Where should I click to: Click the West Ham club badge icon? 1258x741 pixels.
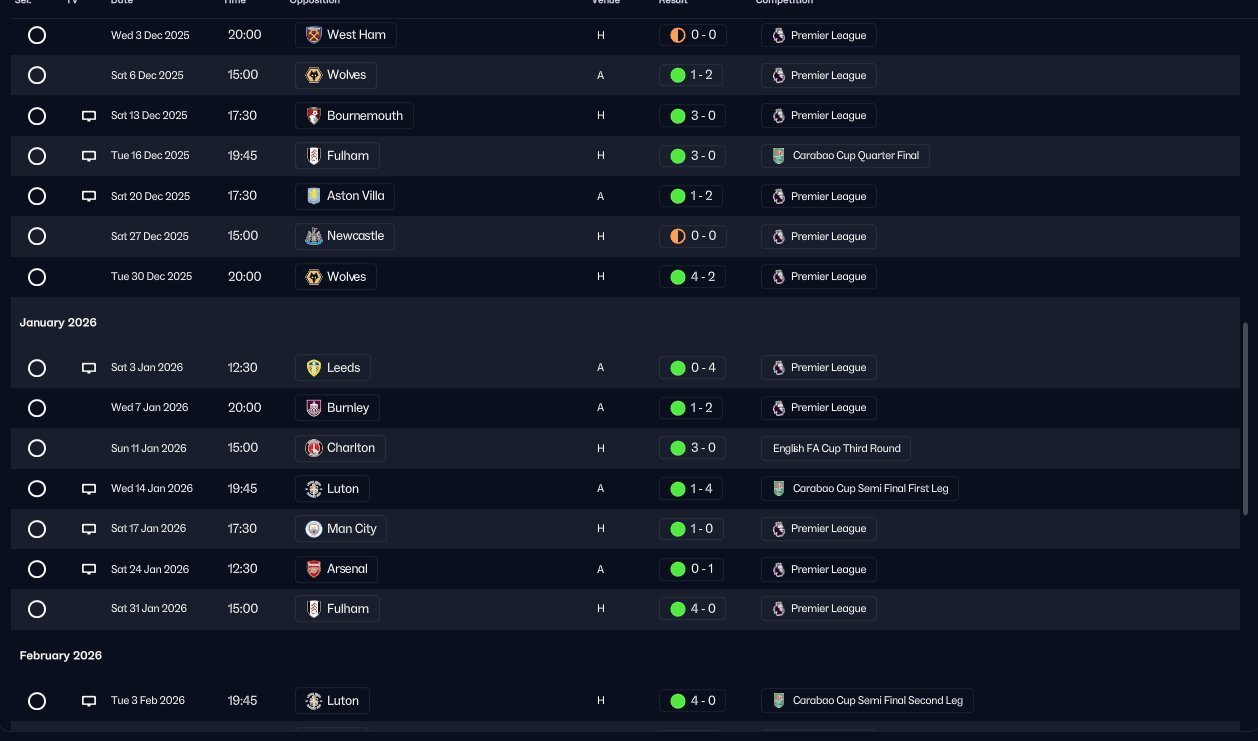[314, 35]
